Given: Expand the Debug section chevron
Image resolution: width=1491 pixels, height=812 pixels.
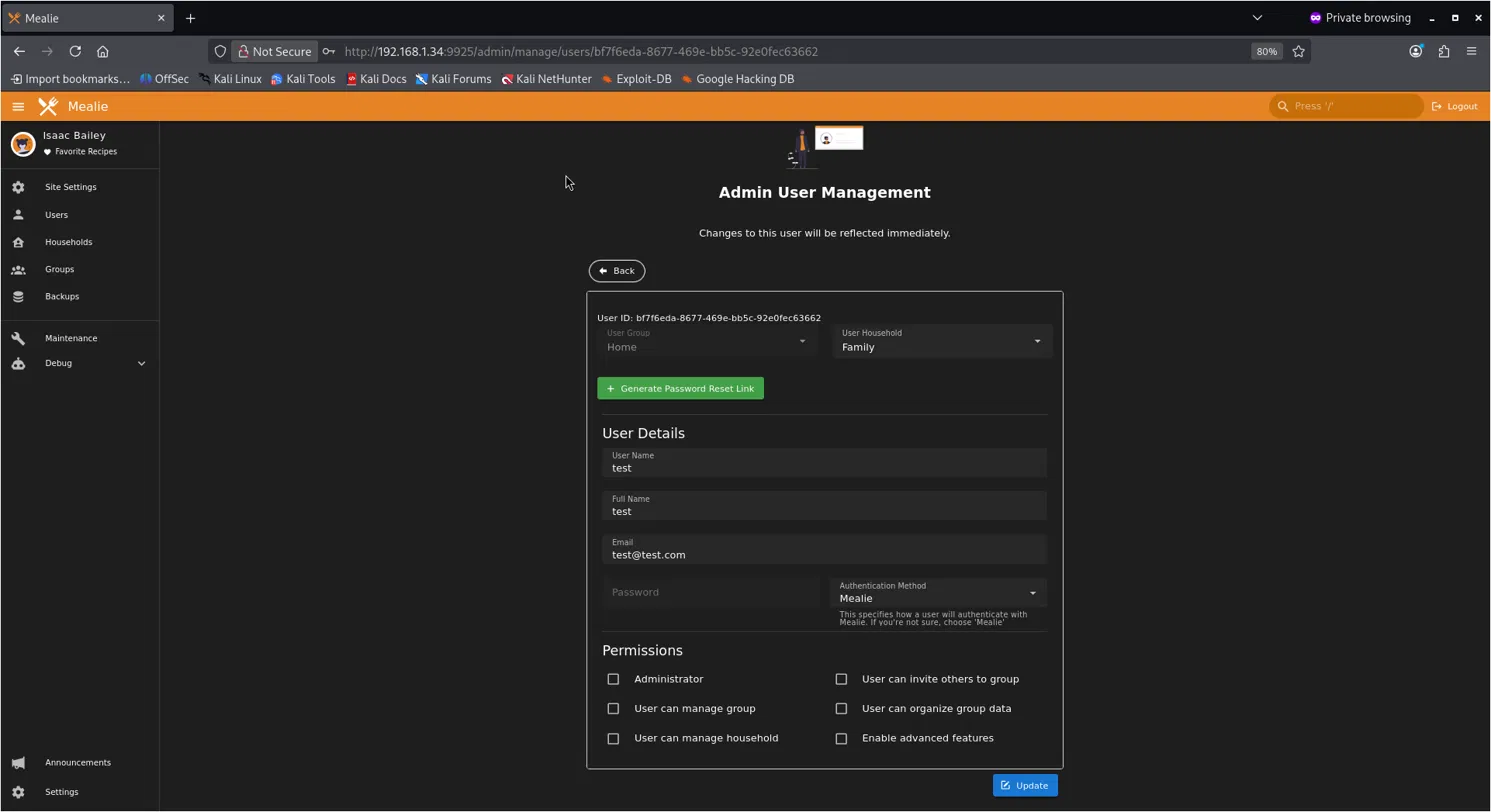Looking at the screenshot, I should (x=141, y=363).
